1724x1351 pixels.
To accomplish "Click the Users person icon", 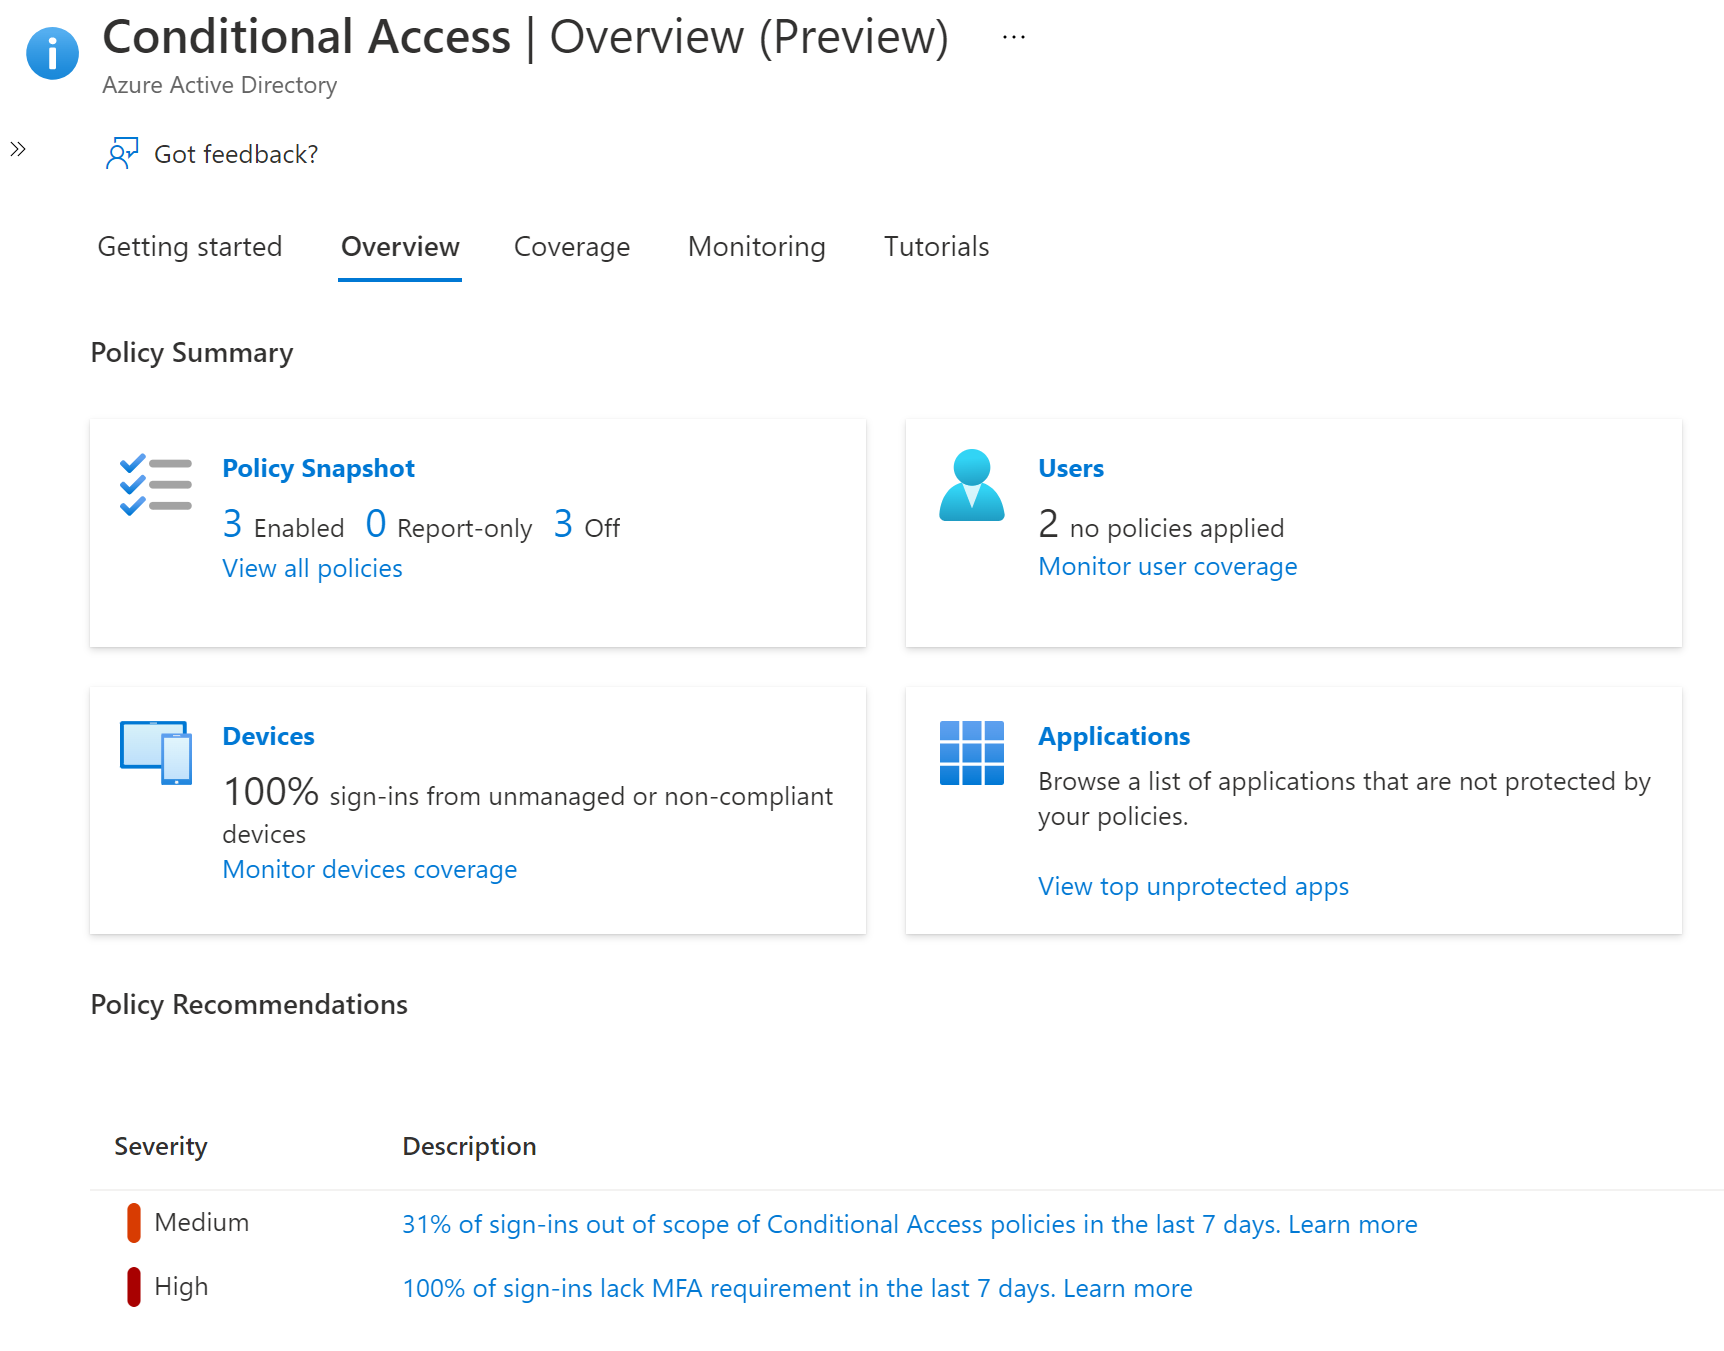I will 971,486.
